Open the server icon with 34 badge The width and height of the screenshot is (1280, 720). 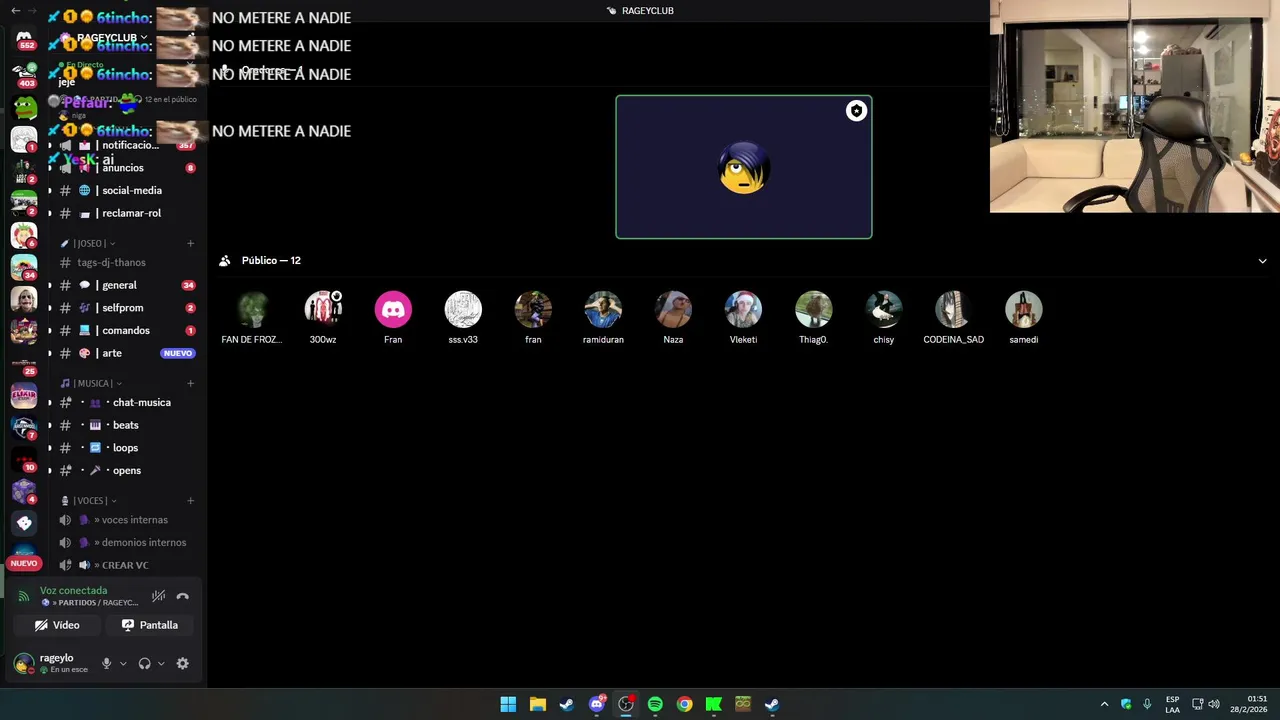[24, 266]
